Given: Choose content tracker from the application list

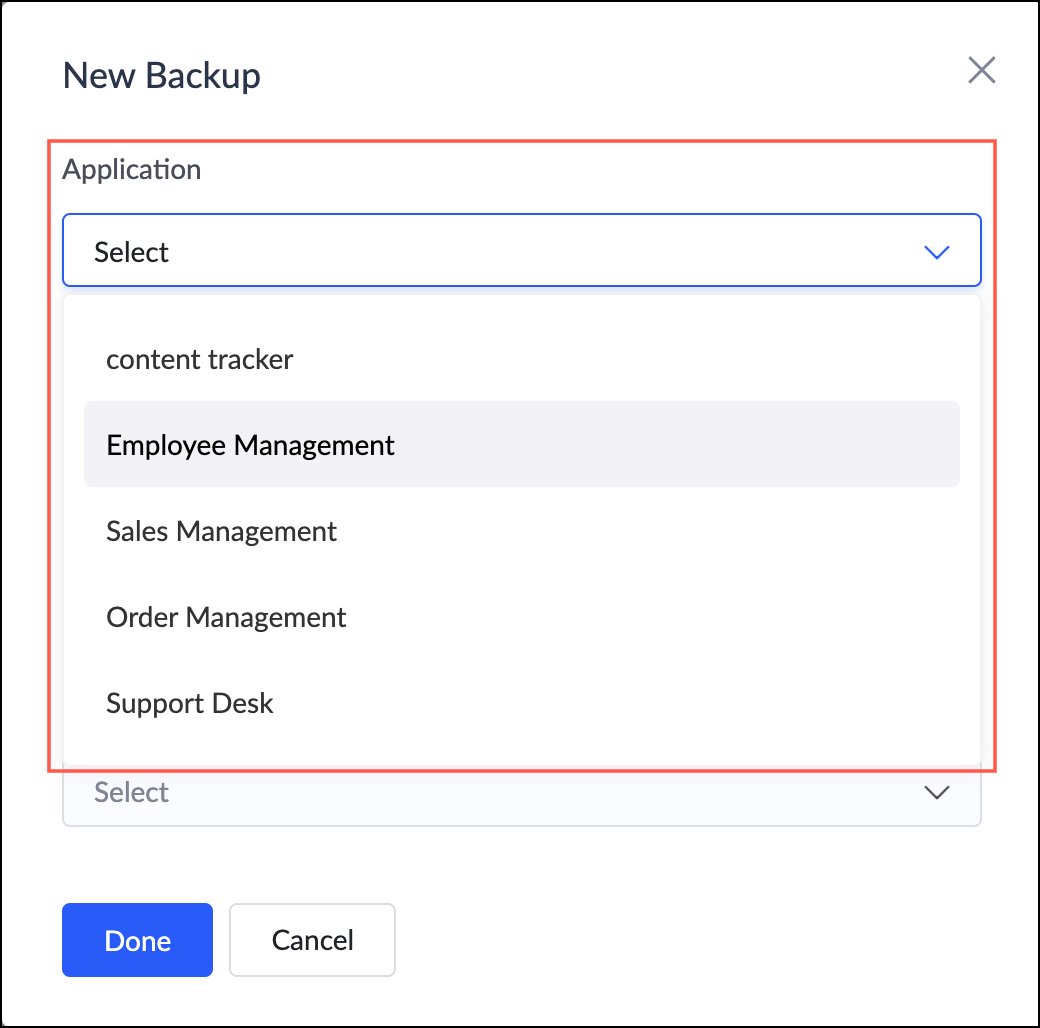Looking at the screenshot, I should pyautogui.click(x=200, y=359).
